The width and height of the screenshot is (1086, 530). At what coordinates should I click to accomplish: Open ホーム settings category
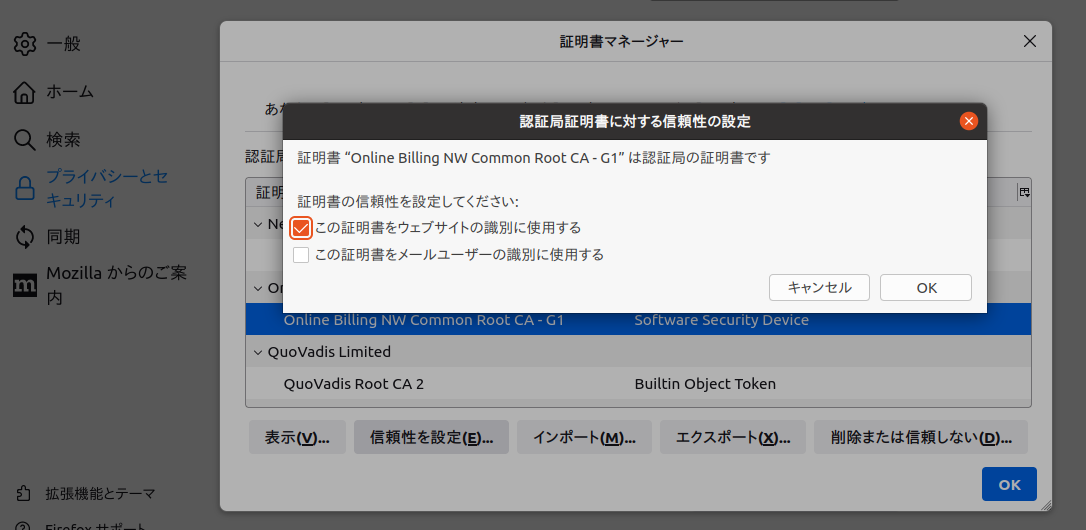tap(70, 91)
